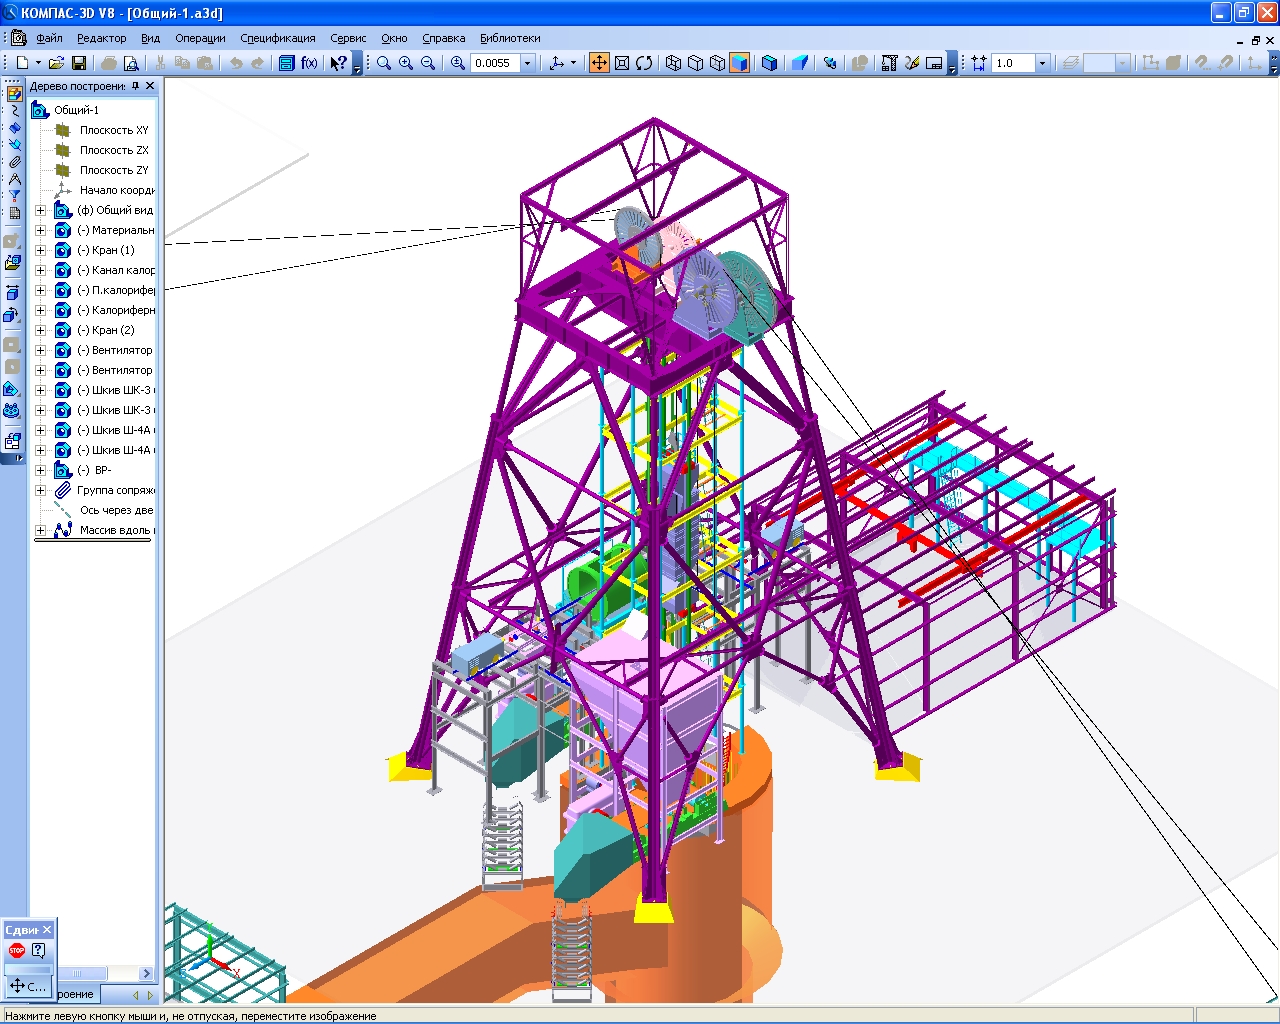
Task: Click the Measure filter funnel icon in left sidebar
Action: (x=14, y=196)
